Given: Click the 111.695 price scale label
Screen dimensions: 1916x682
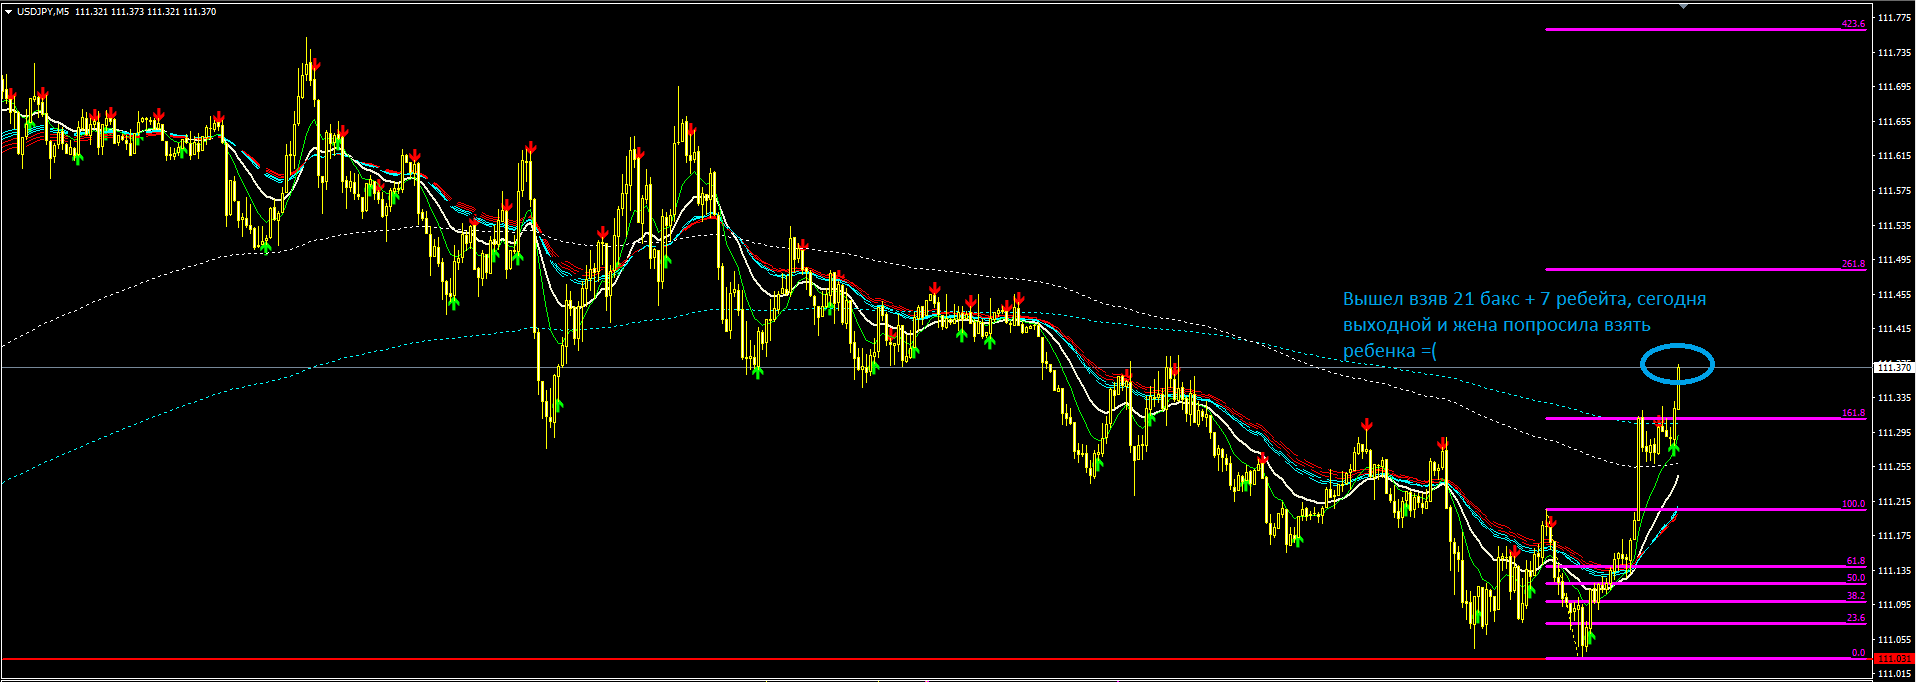Looking at the screenshot, I should tap(1894, 87).
